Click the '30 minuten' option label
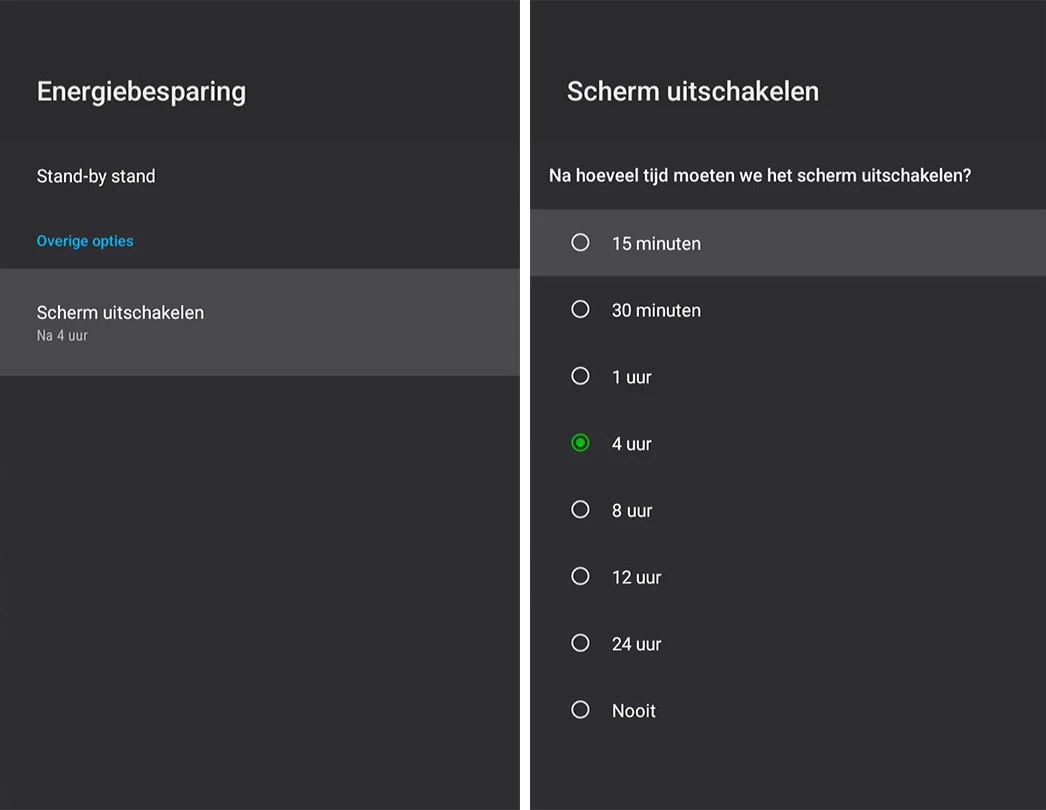 coord(656,311)
